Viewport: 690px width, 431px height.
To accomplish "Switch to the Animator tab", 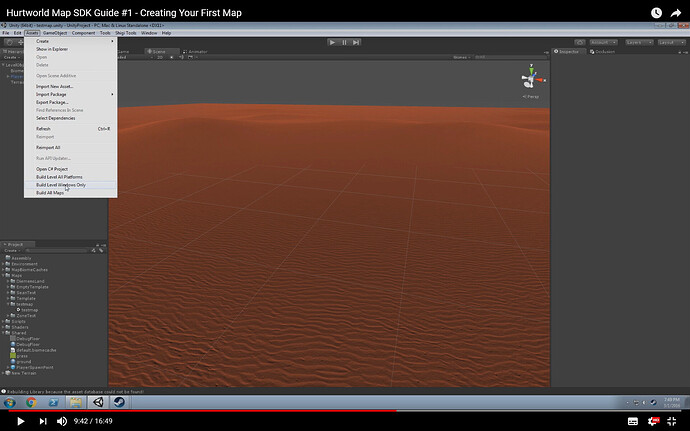I will 195,52.
